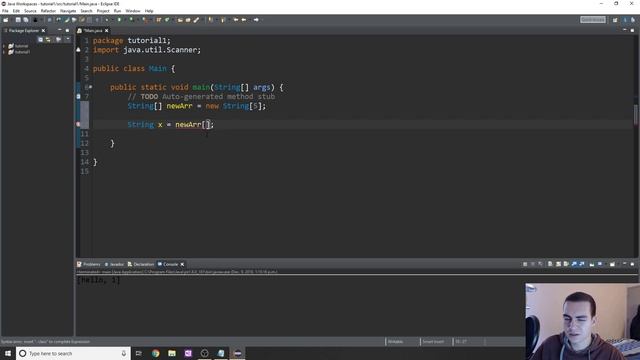The height and width of the screenshot is (360, 640).
Task: Toggle Scroll Lock in Console toolbar
Action: coord(558,264)
